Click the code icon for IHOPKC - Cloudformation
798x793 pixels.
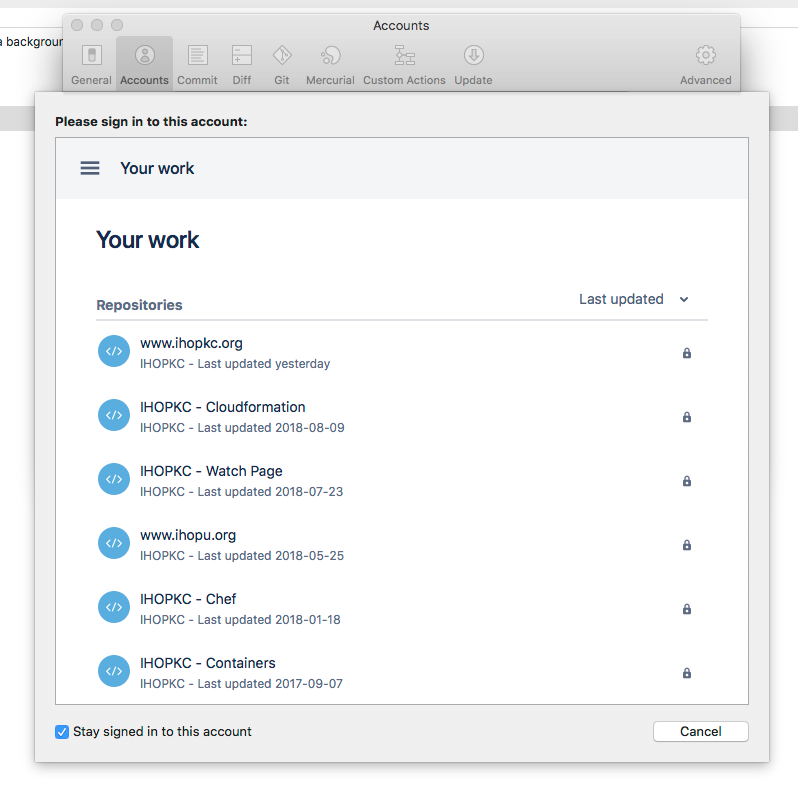click(x=114, y=415)
